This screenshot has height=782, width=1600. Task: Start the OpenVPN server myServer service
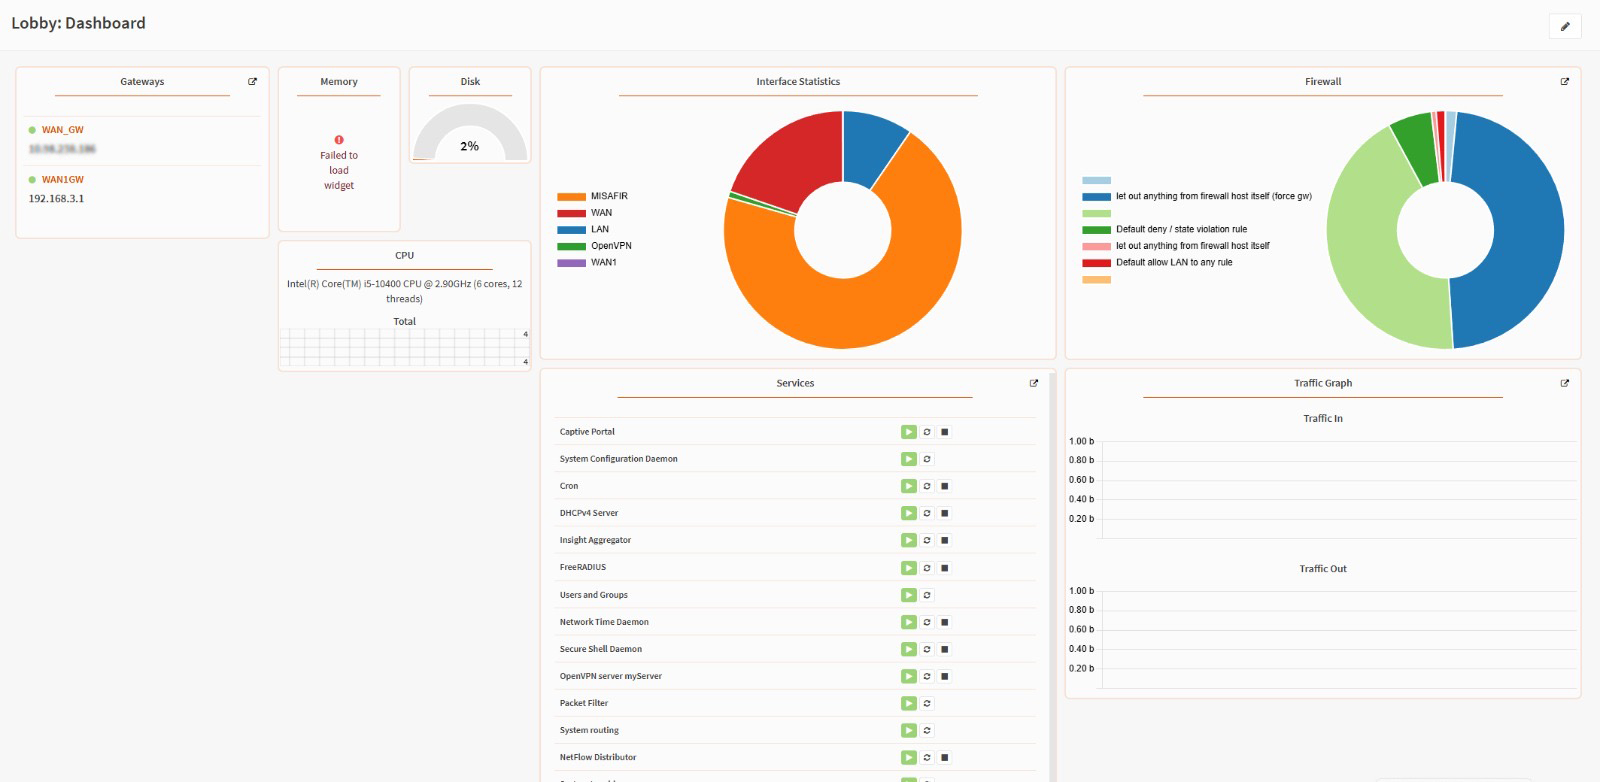point(909,676)
